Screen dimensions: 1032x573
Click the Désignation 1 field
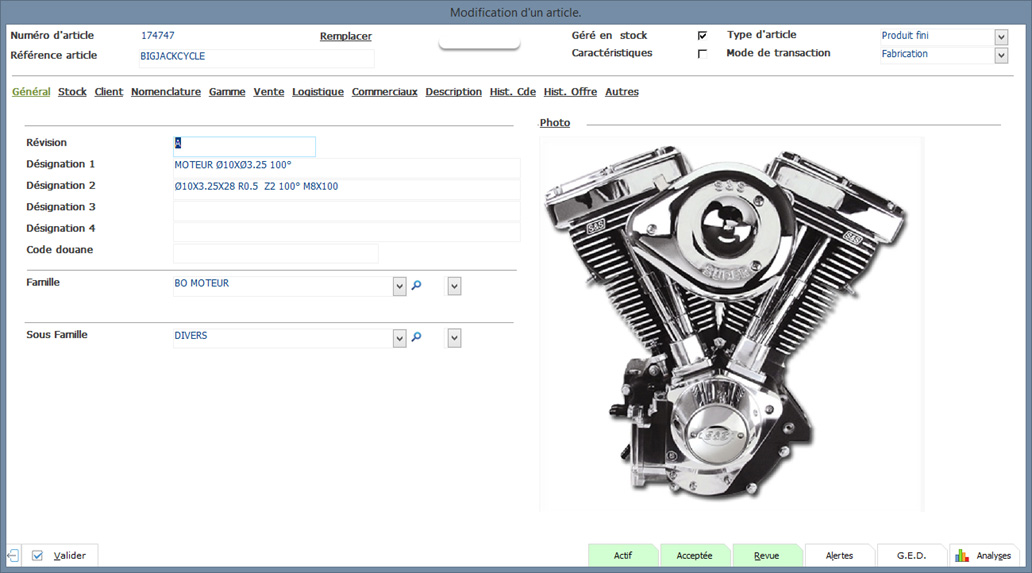tap(347, 167)
